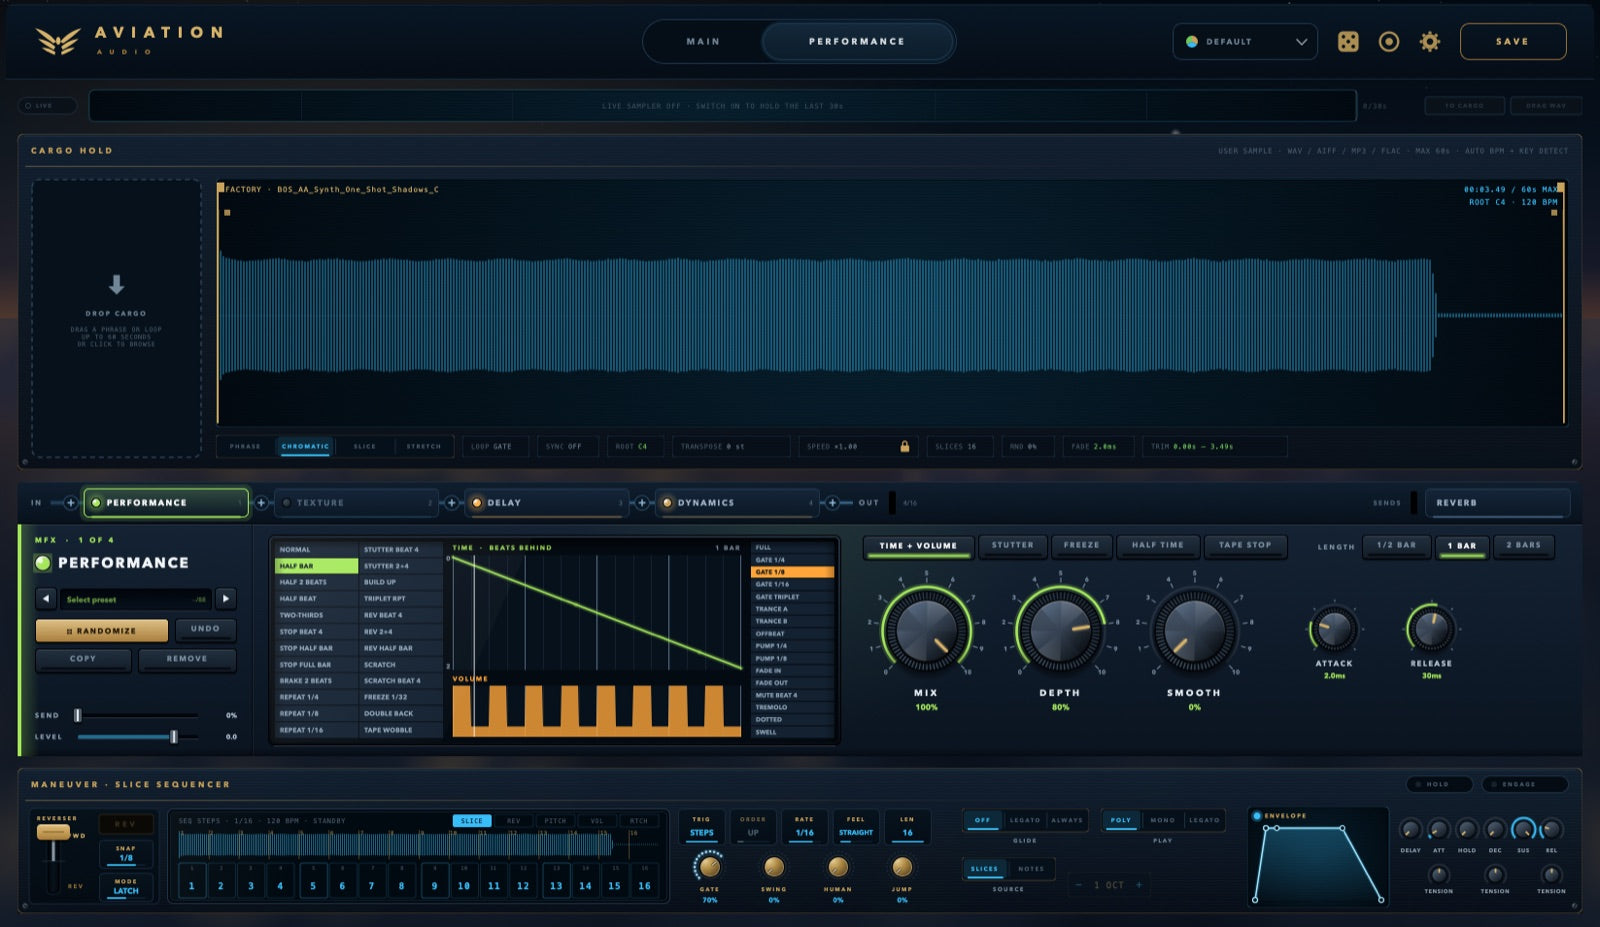Screen dimensions: 1600x927
Task: Open the DEFAULT preset dropdown
Action: [1245, 42]
